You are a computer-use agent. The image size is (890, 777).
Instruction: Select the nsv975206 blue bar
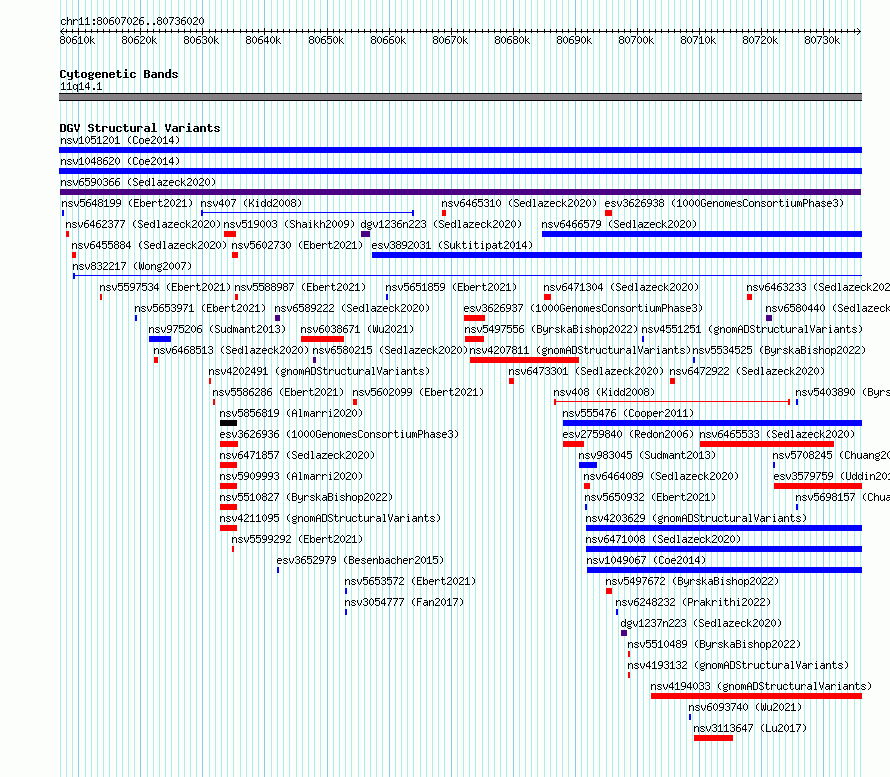click(160, 339)
